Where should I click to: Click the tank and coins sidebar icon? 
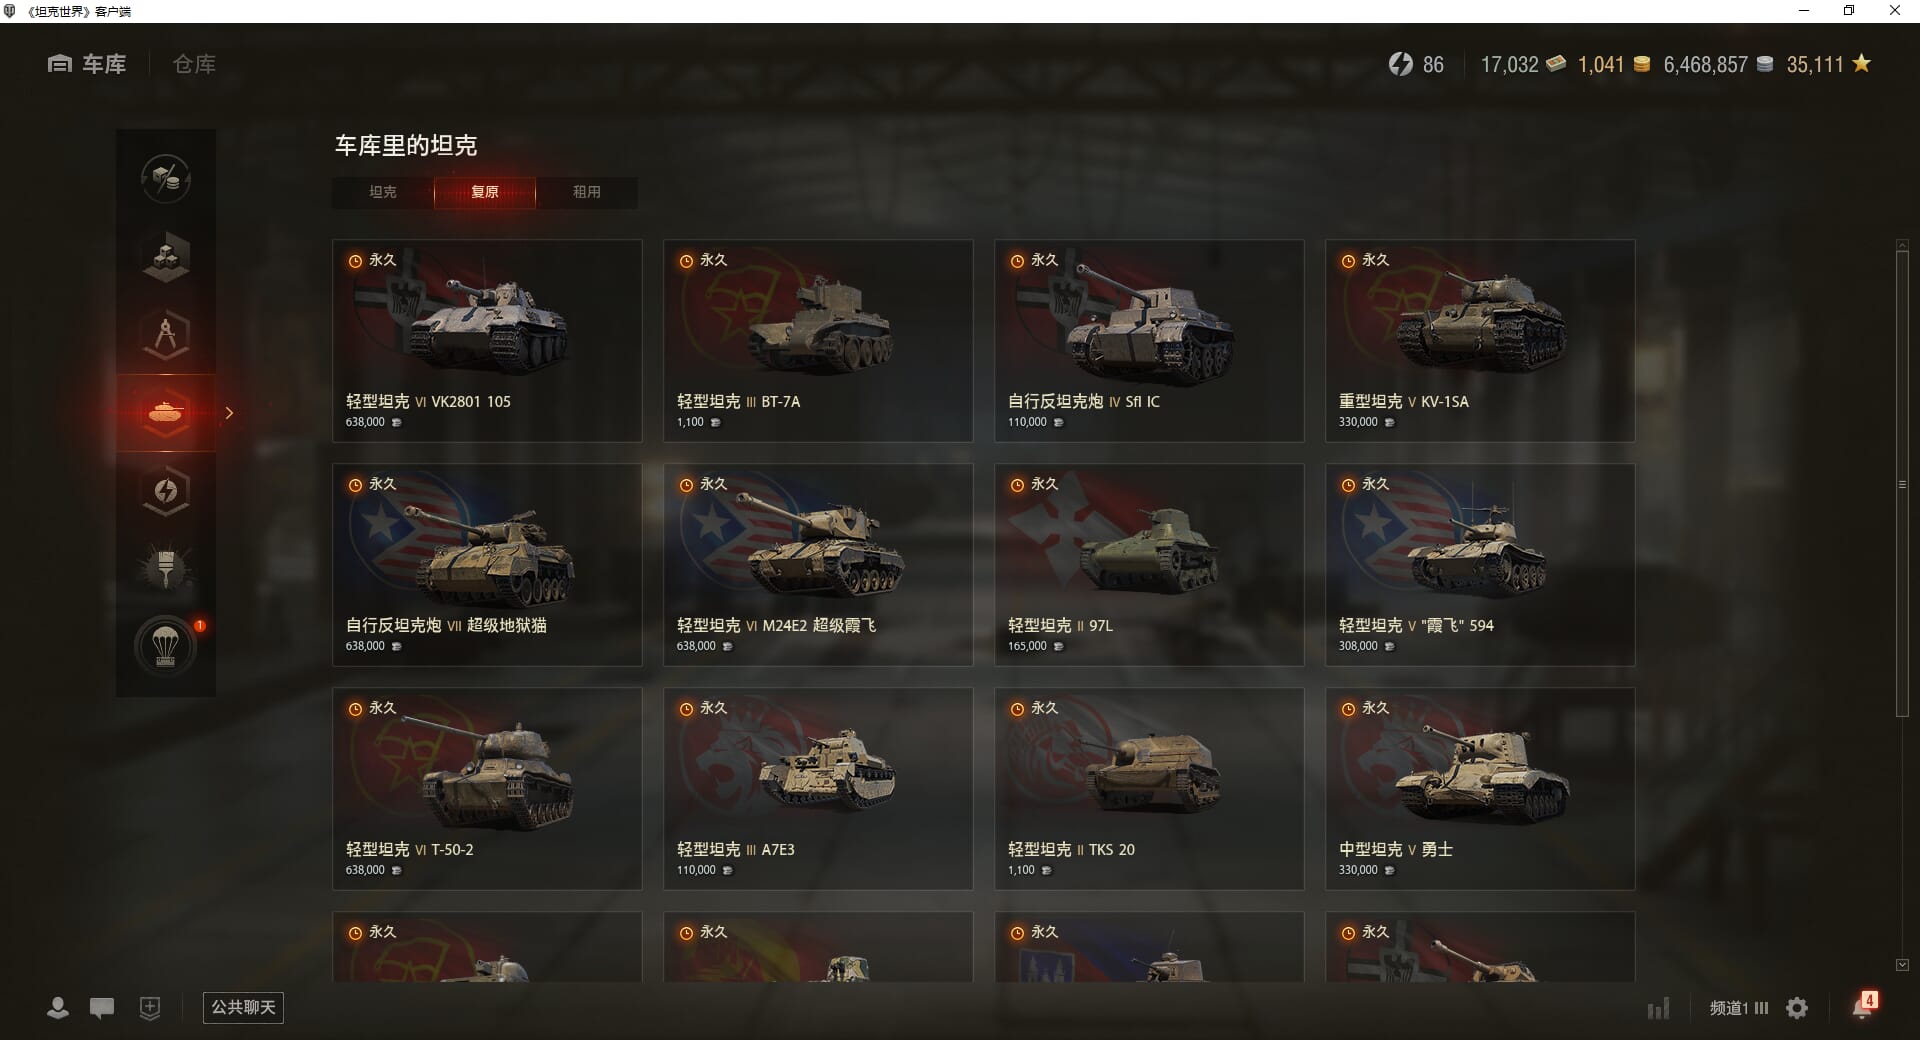click(166, 179)
